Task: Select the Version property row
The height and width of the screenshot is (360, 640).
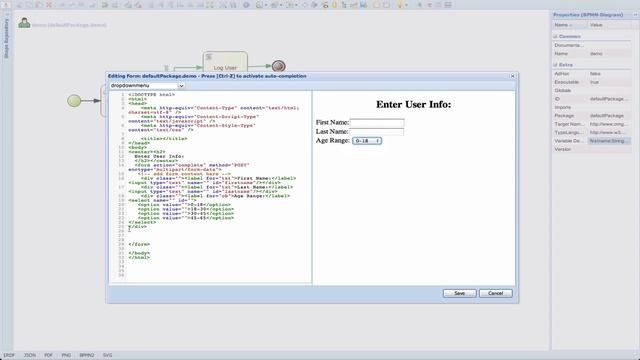Action: coord(592,149)
